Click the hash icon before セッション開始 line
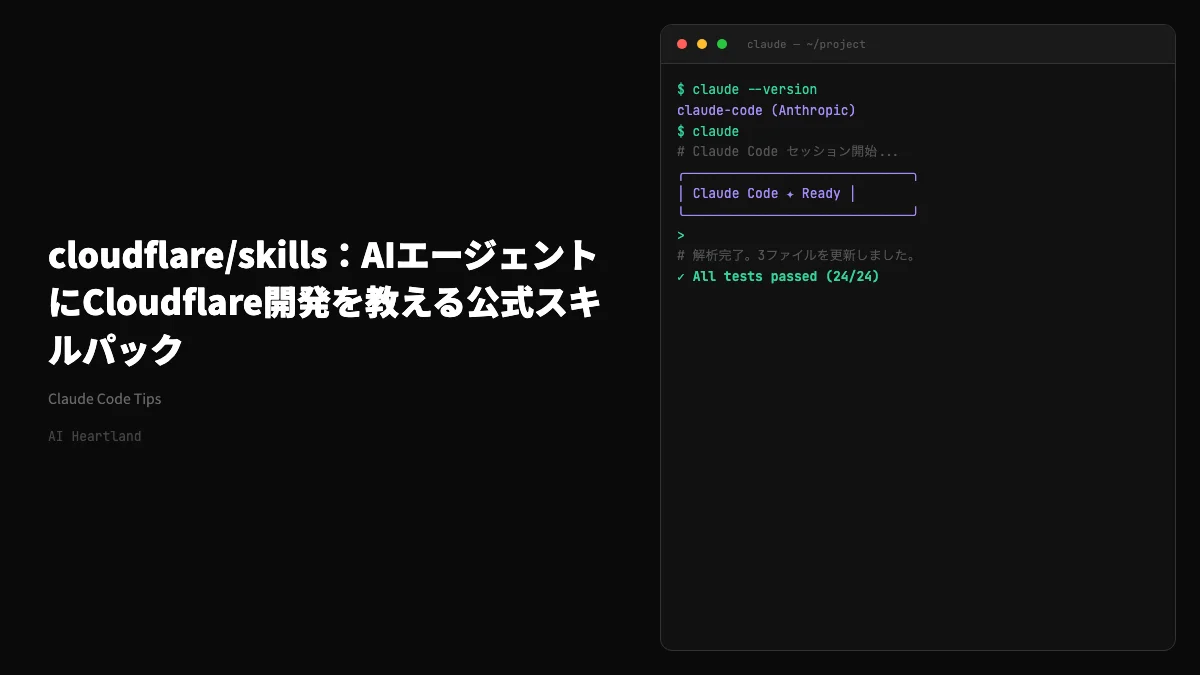The image size is (1200, 675). click(x=681, y=151)
